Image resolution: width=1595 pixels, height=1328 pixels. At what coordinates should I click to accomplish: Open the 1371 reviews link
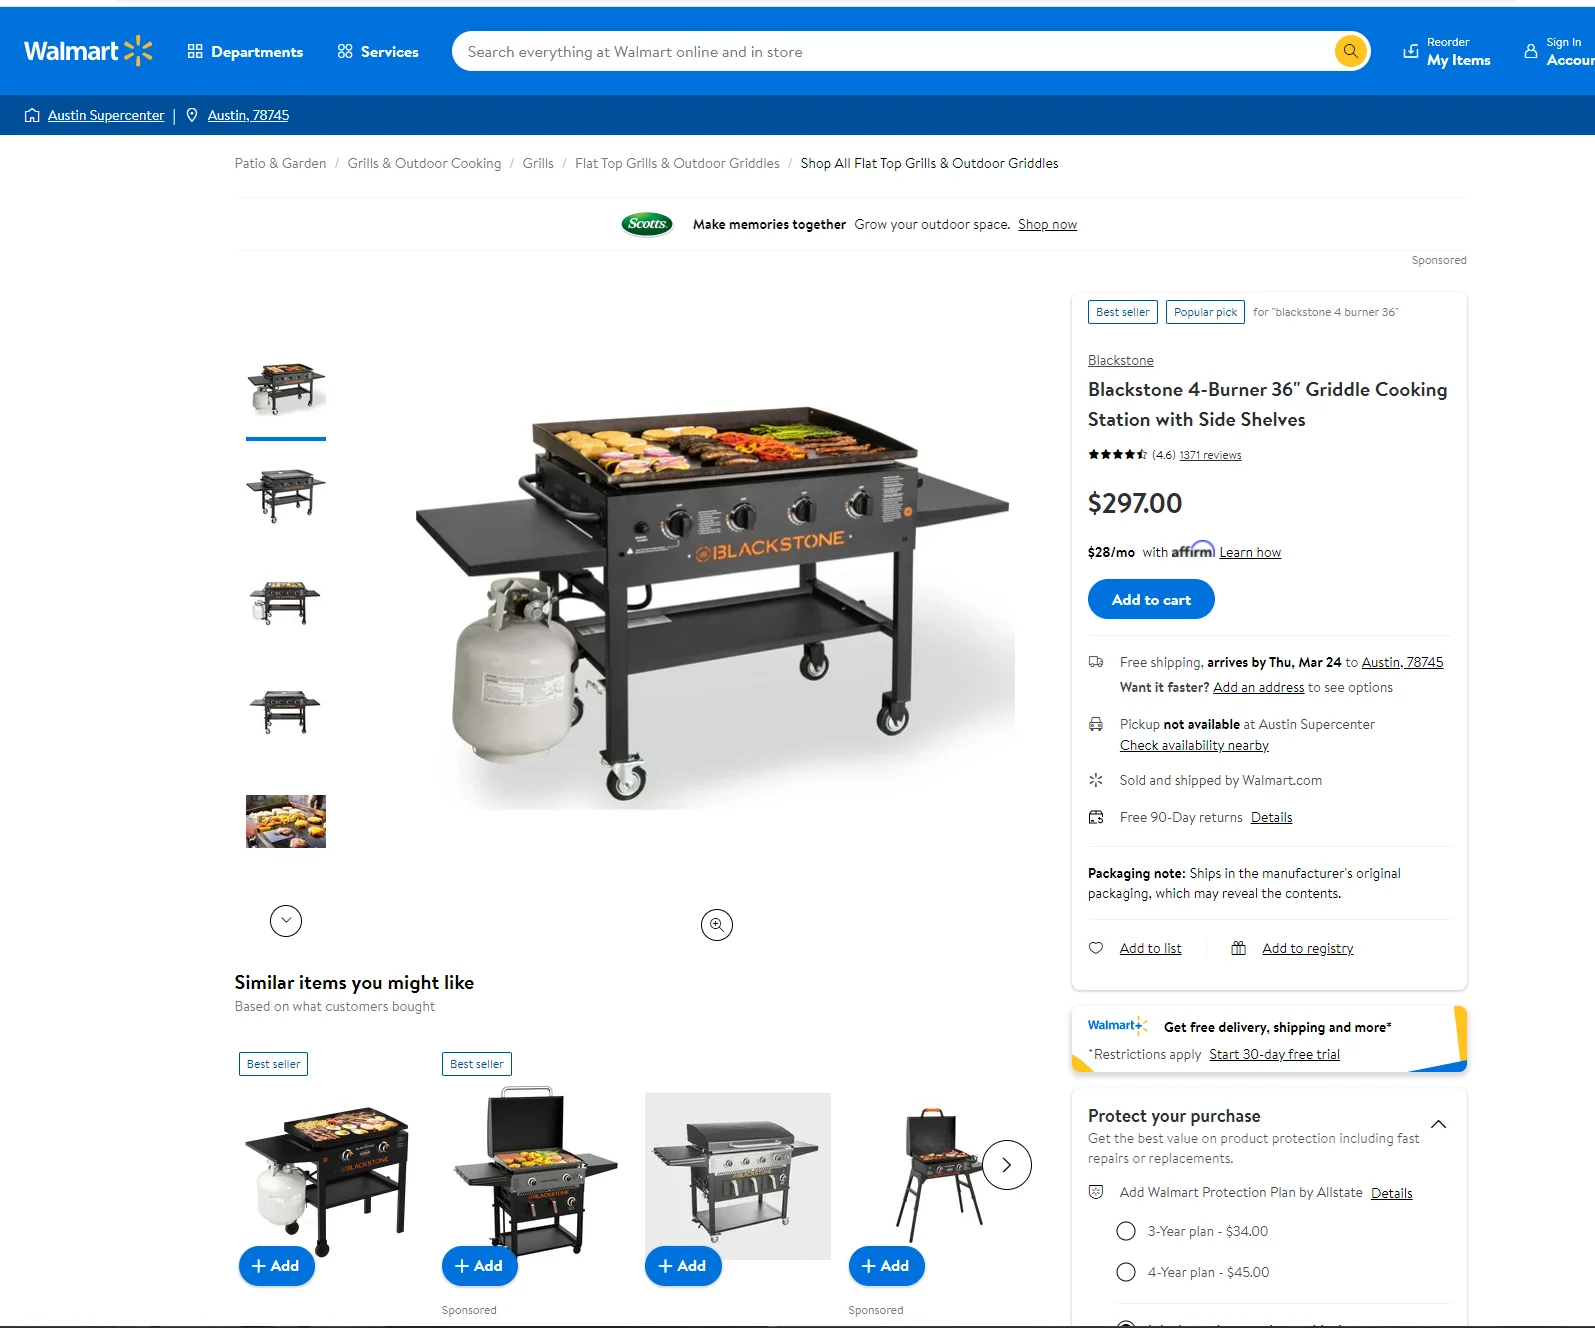tap(1210, 455)
